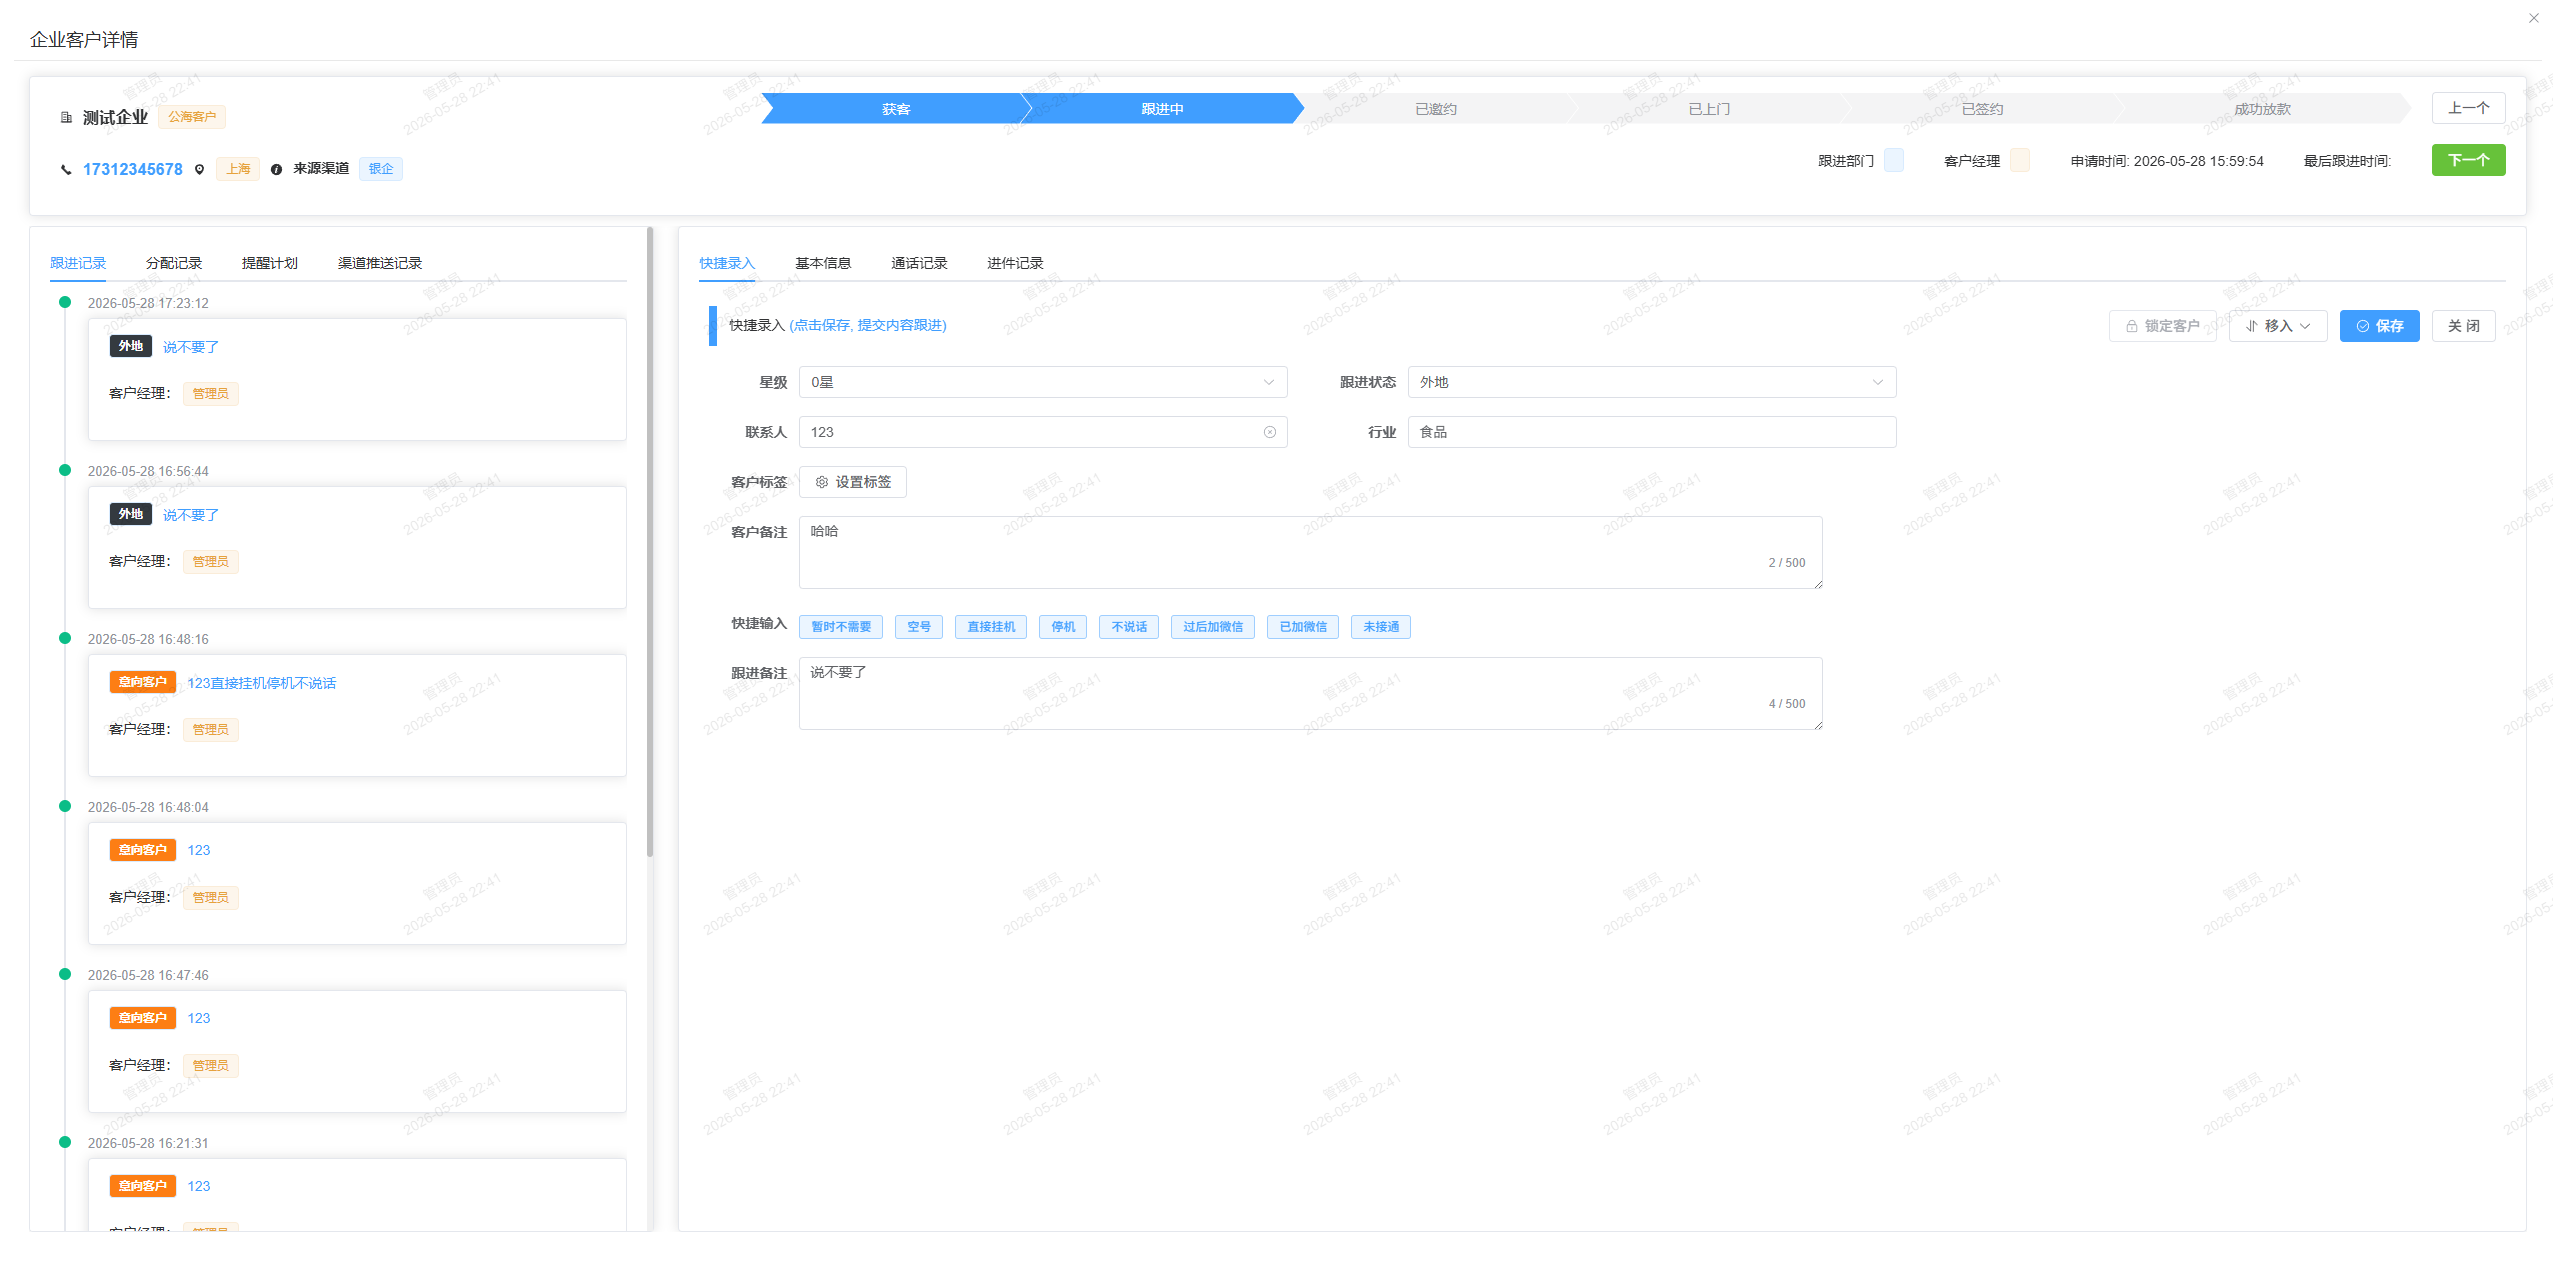
Task: Switch to the 提醒计划 tab
Action: [x=270, y=263]
